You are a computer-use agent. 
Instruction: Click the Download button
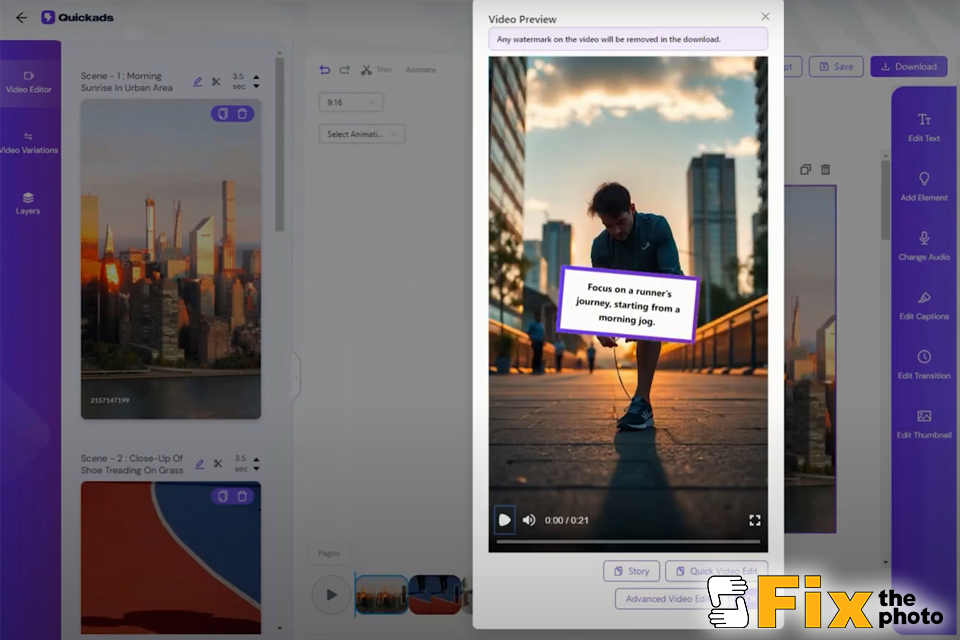pos(909,67)
